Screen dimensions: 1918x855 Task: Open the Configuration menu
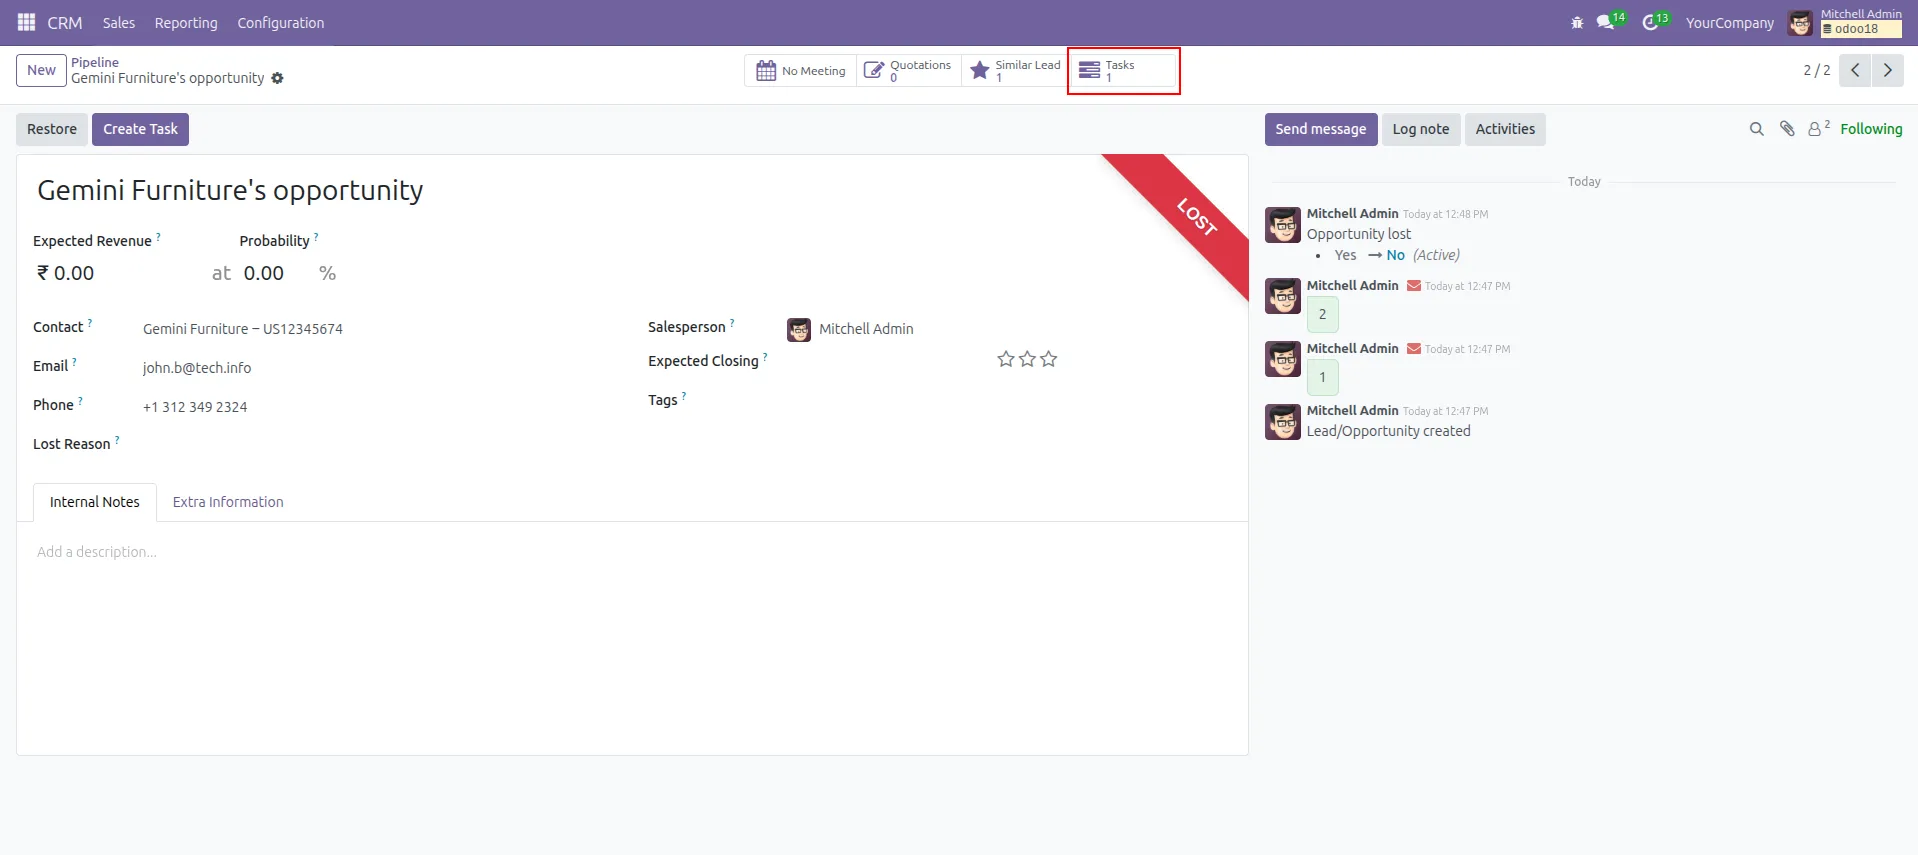coord(280,23)
